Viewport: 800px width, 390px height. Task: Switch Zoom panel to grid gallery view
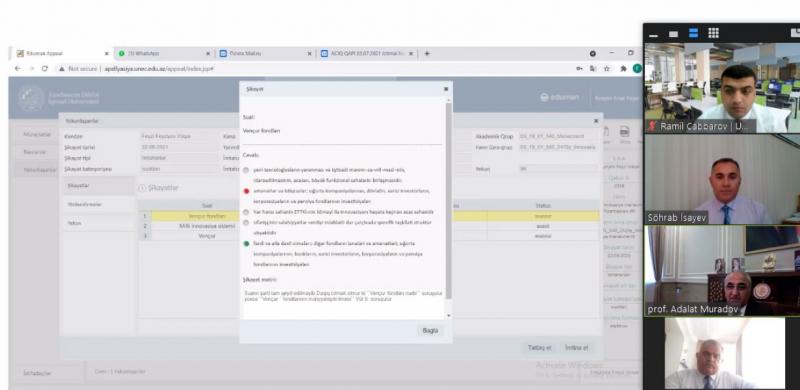coord(713,33)
